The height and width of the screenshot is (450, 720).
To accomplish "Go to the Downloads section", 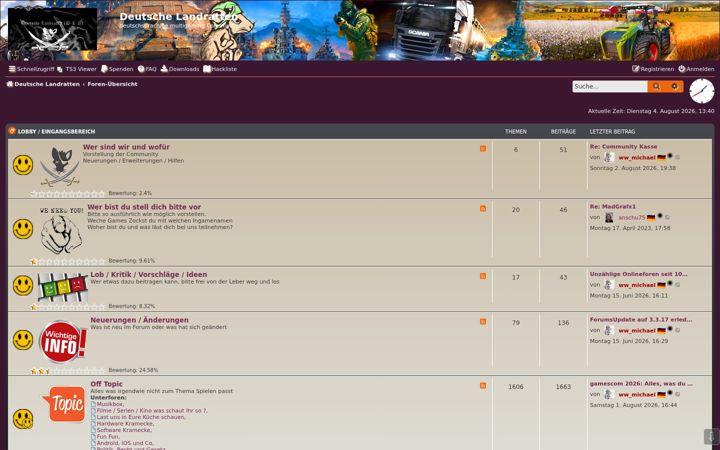I will 180,69.
